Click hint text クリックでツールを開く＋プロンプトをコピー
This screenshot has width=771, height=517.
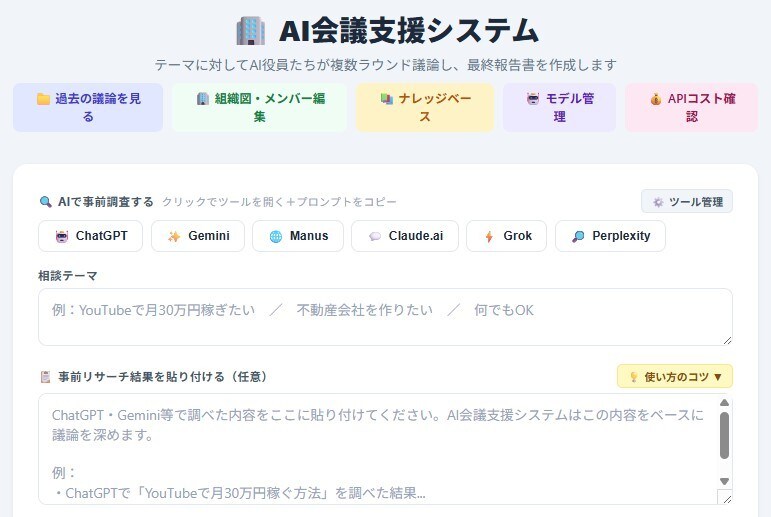click(x=279, y=202)
